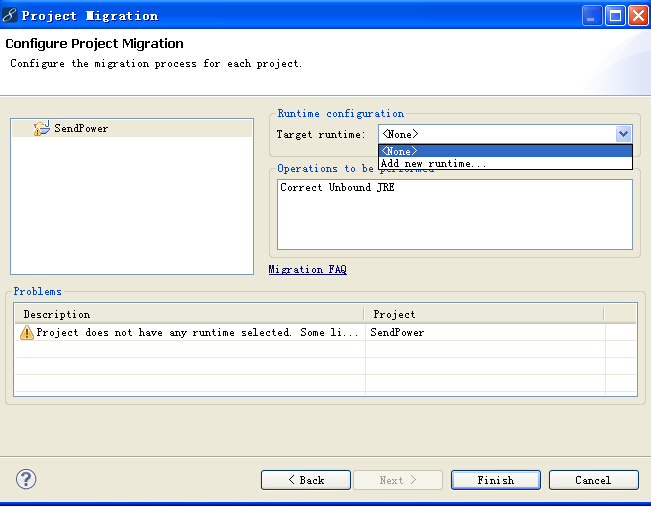
Task: Select the SendPower label in project list
Action: (81, 128)
